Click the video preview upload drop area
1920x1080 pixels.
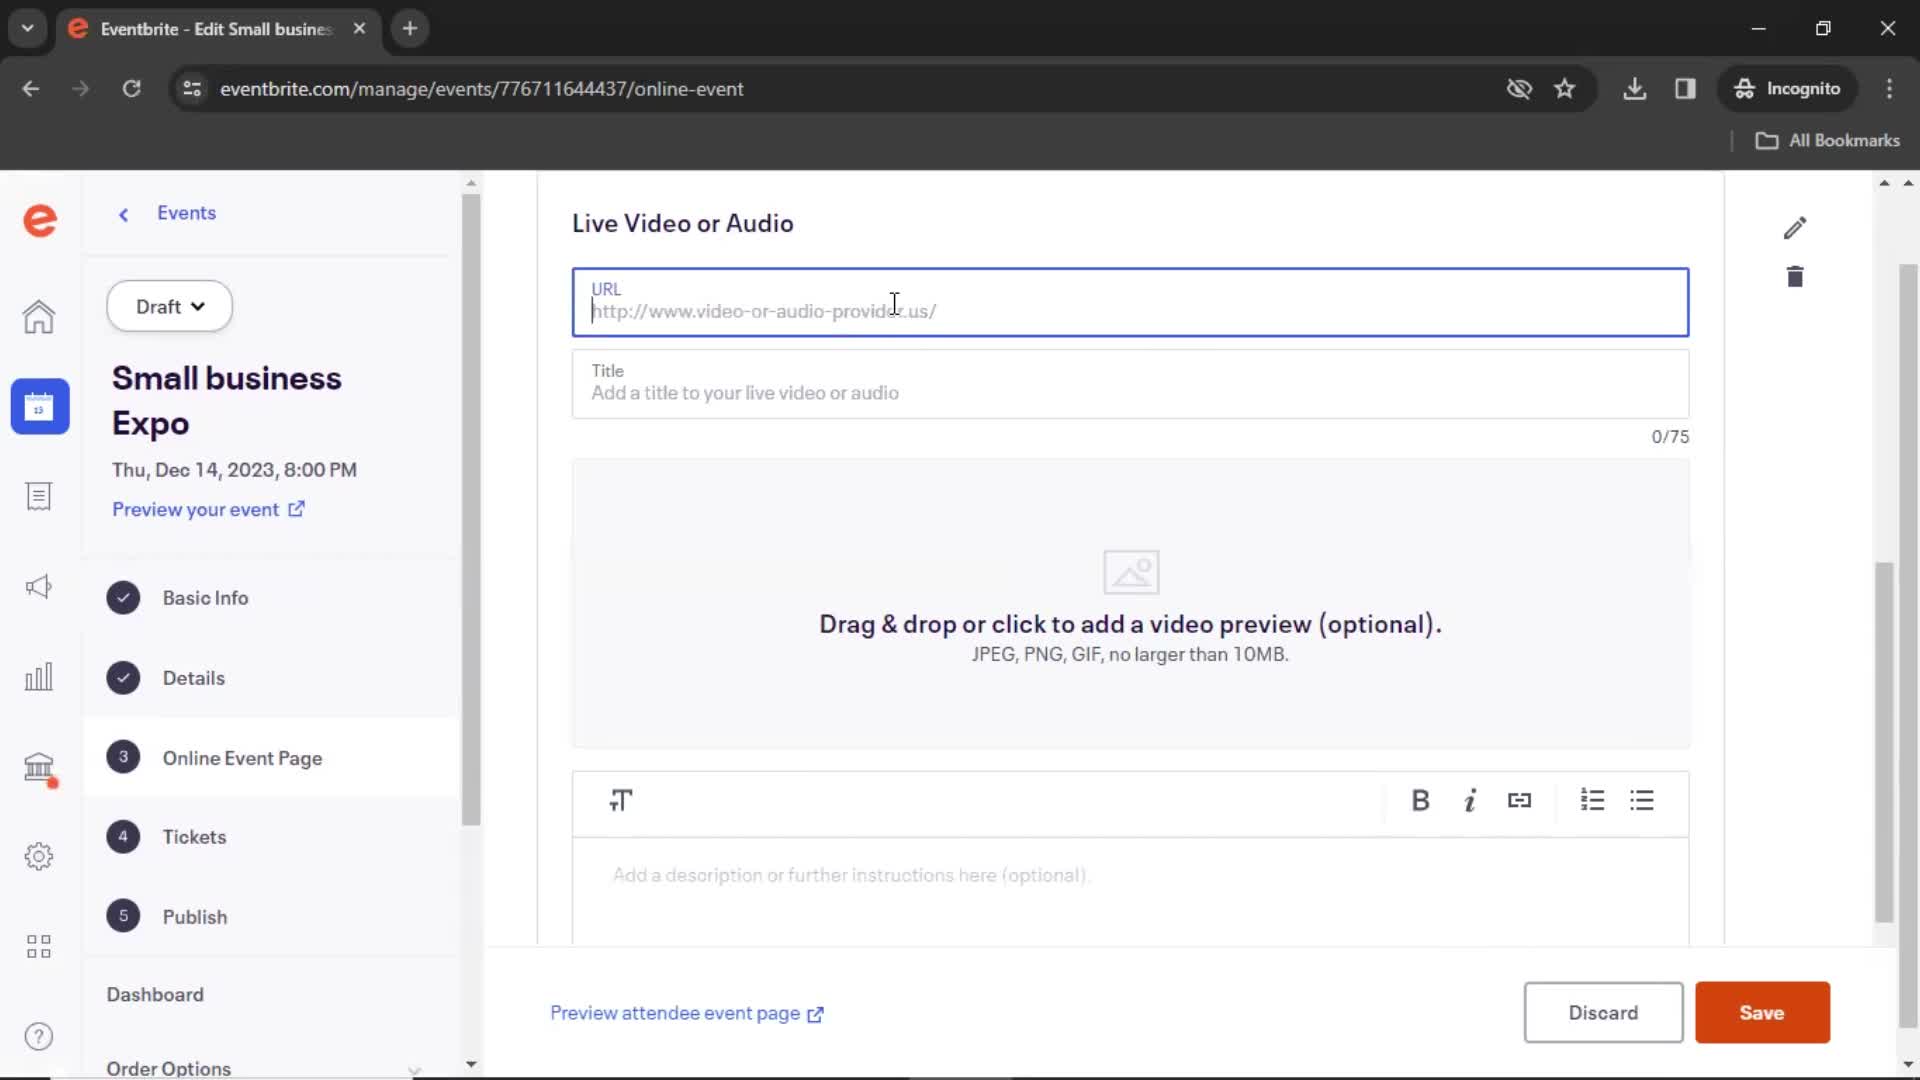pyautogui.click(x=1130, y=604)
